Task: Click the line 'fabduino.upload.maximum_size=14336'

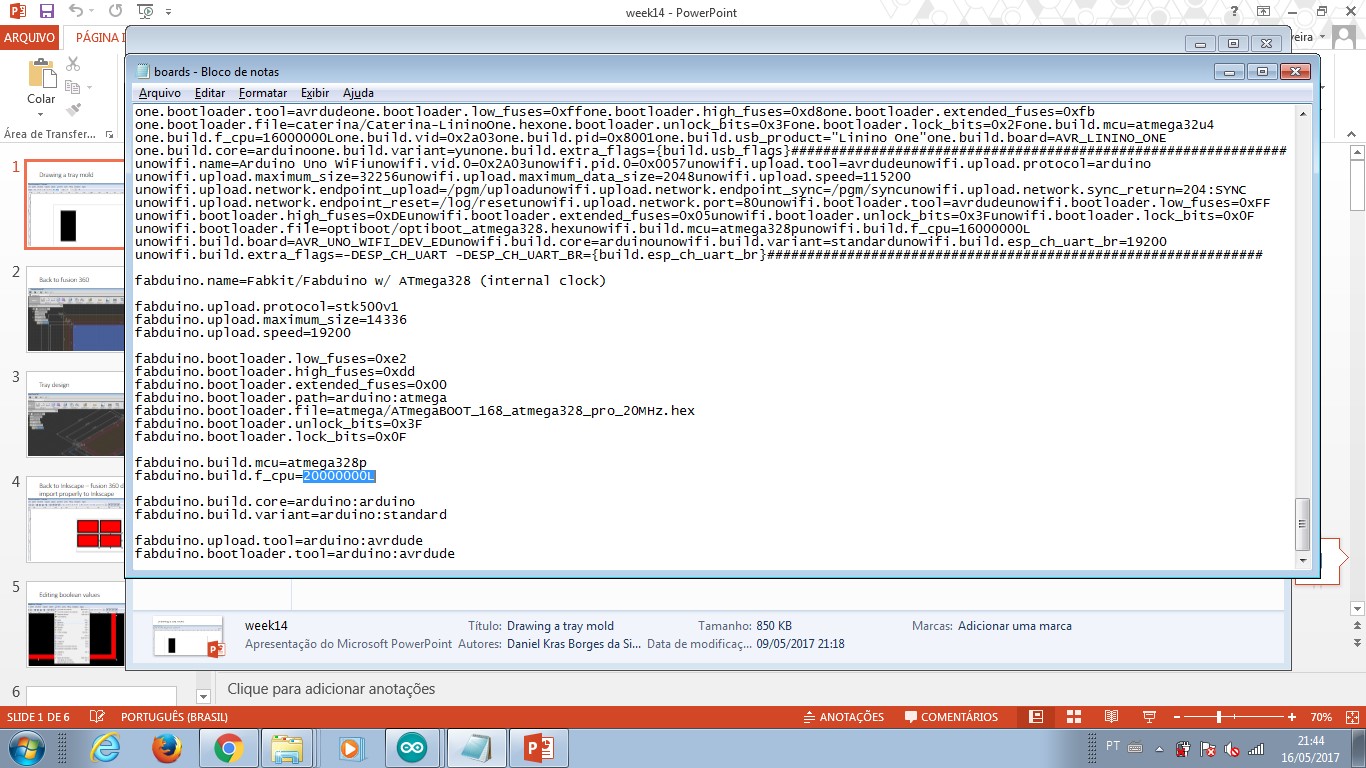Action: pos(271,320)
